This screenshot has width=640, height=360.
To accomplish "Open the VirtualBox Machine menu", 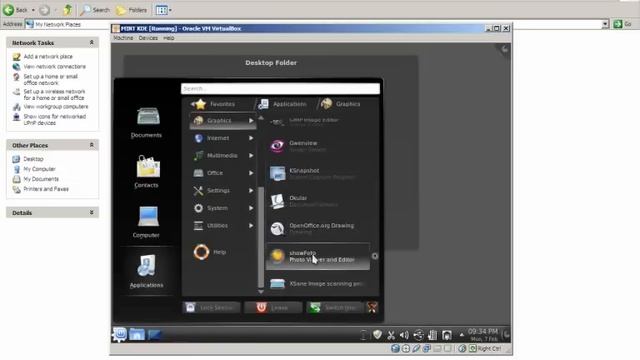I will click(123, 38).
